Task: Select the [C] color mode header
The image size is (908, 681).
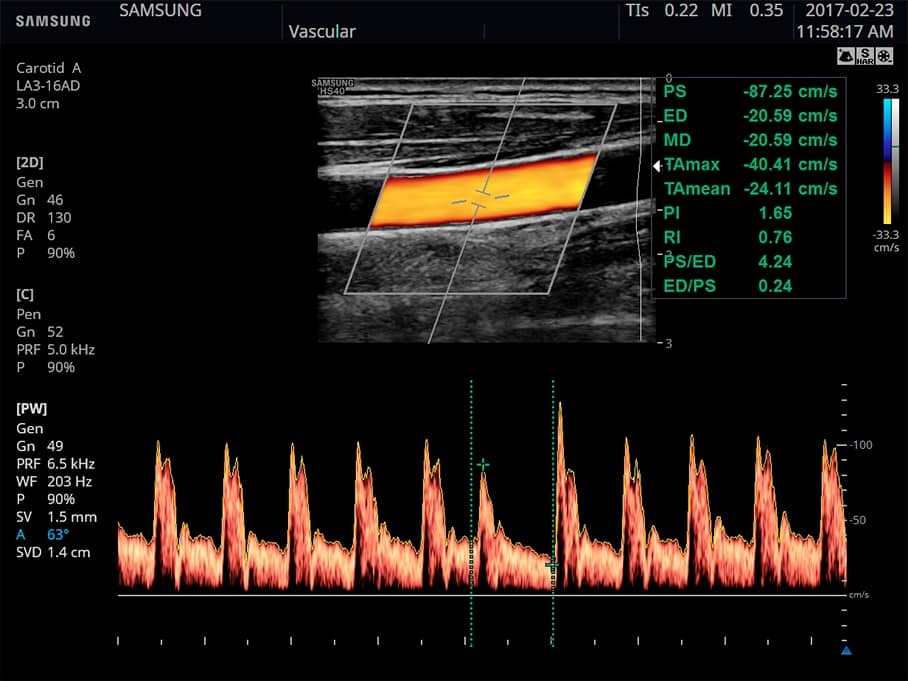Action: (x=27, y=293)
